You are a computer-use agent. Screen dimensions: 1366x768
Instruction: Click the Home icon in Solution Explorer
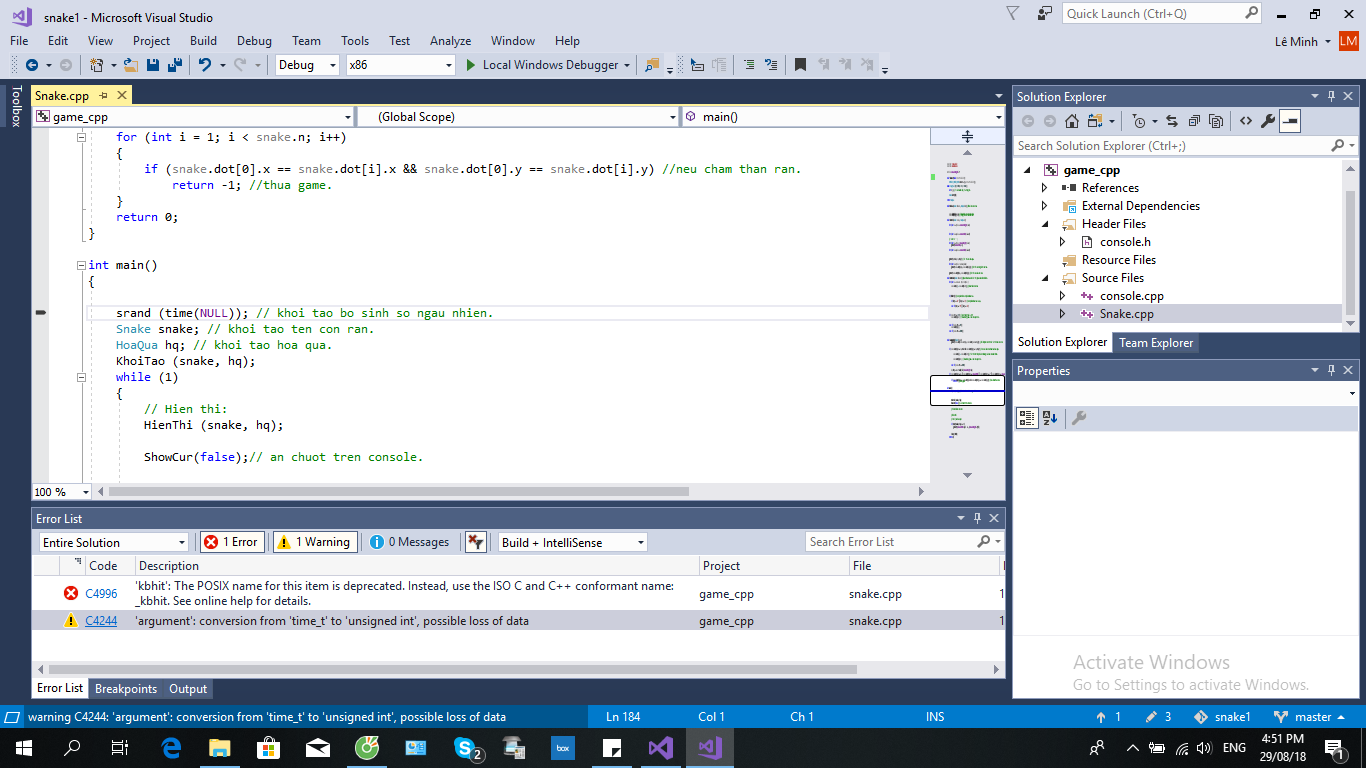coord(1071,121)
